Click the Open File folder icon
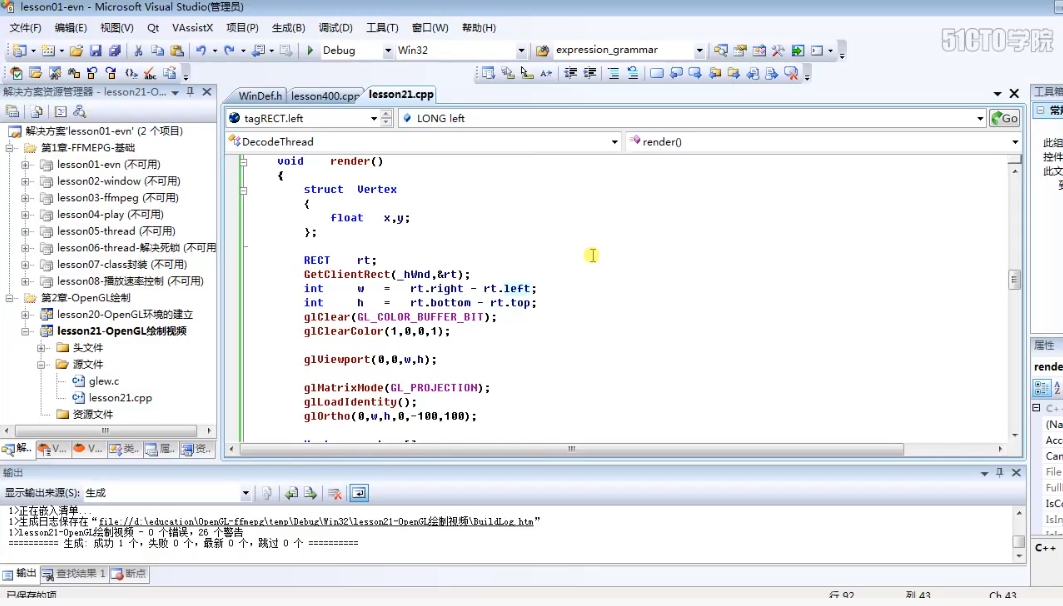 (75, 50)
